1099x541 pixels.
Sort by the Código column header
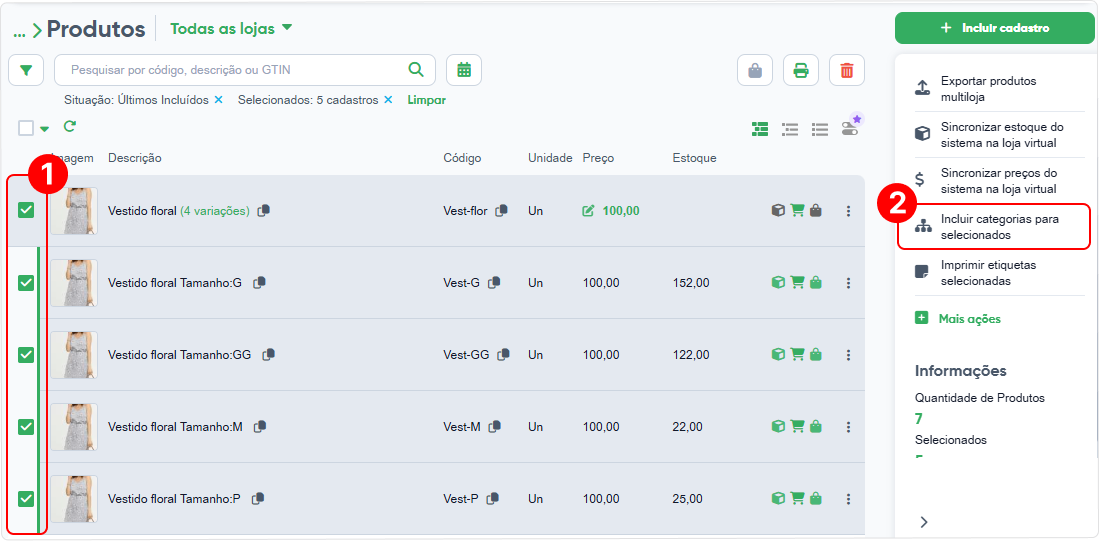[463, 158]
